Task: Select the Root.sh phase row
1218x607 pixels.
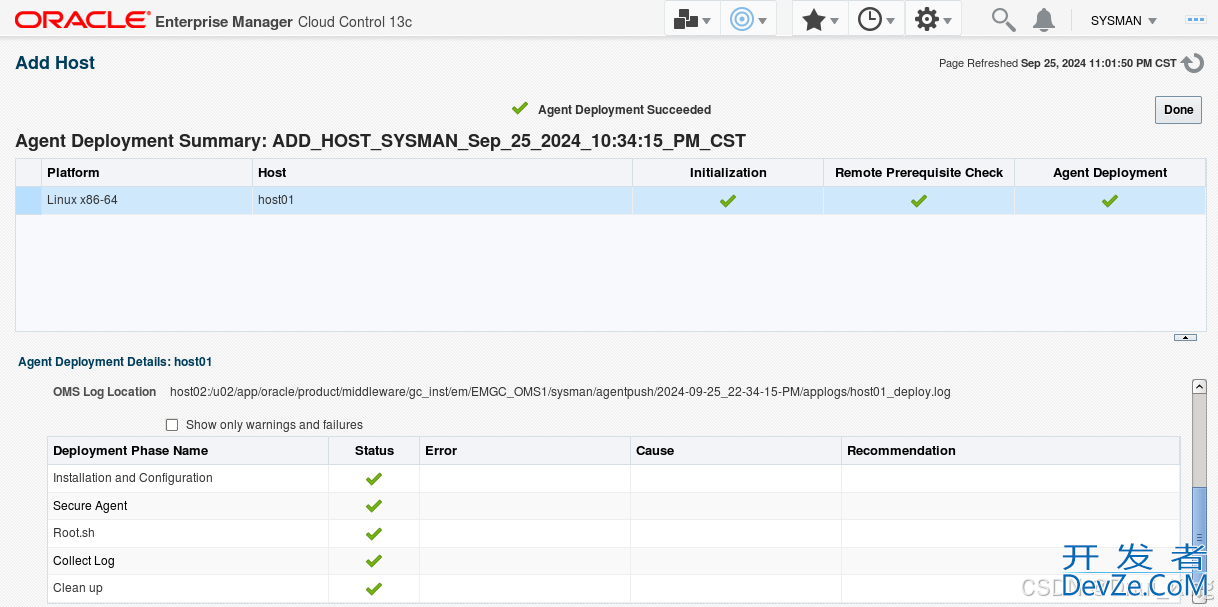Action: [x=614, y=533]
